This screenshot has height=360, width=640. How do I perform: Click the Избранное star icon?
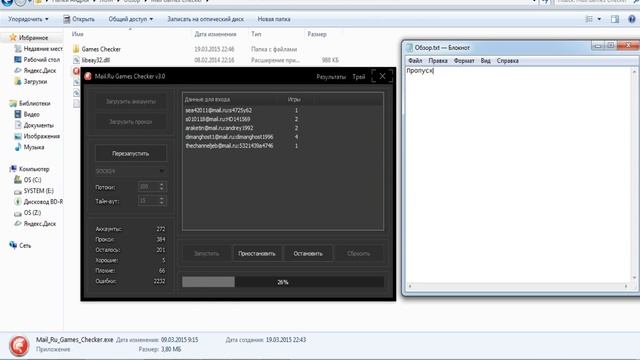click(13, 38)
